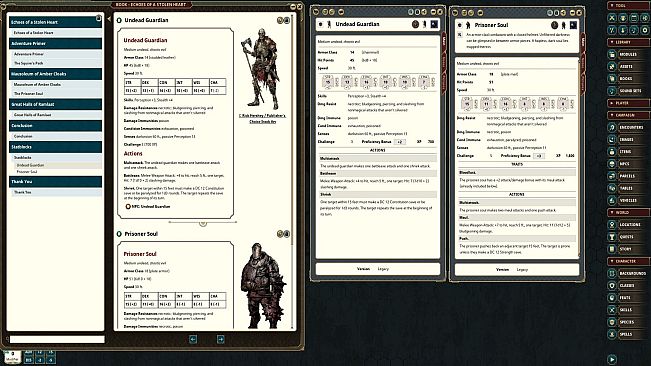Open the Classes character list
651x366 pixels.
pos(628,285)
